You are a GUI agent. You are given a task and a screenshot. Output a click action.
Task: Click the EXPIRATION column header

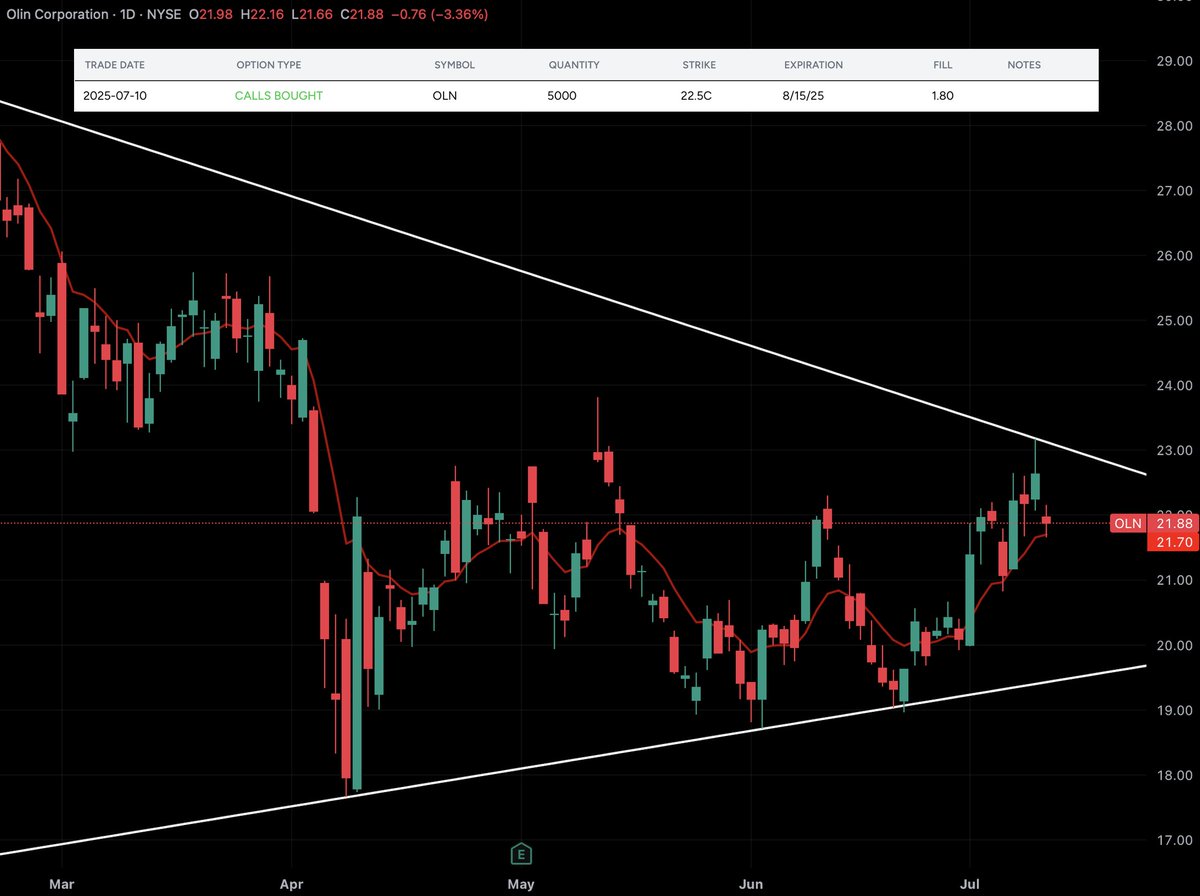pyautogui.click(x=813, y=65)
